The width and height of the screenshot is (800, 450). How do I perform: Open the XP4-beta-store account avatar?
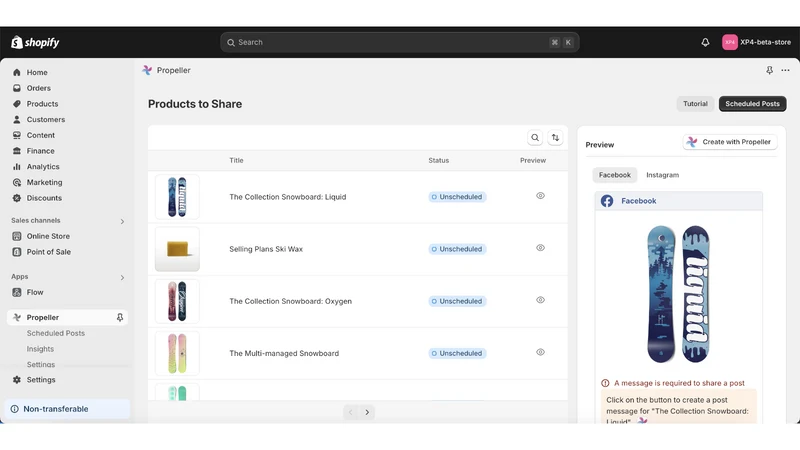[730, 42]
